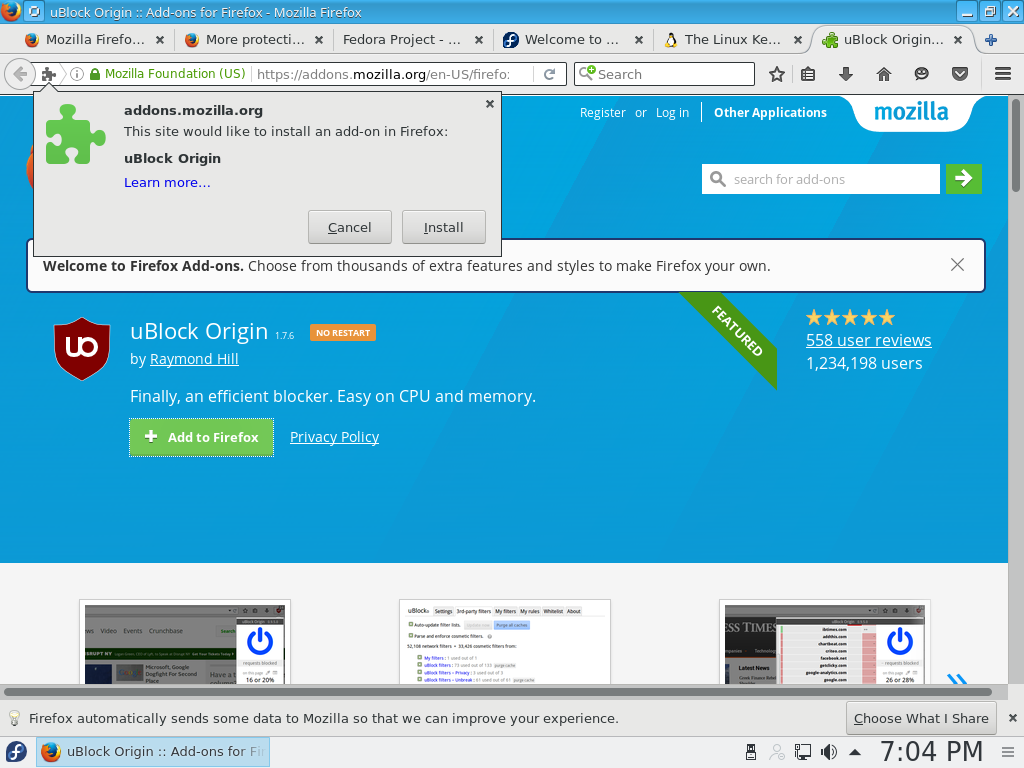Image resolution: width=1024 pixels, height=768 pixels.
Task: Open the Fedora application launcher icon
Action: 16,752
